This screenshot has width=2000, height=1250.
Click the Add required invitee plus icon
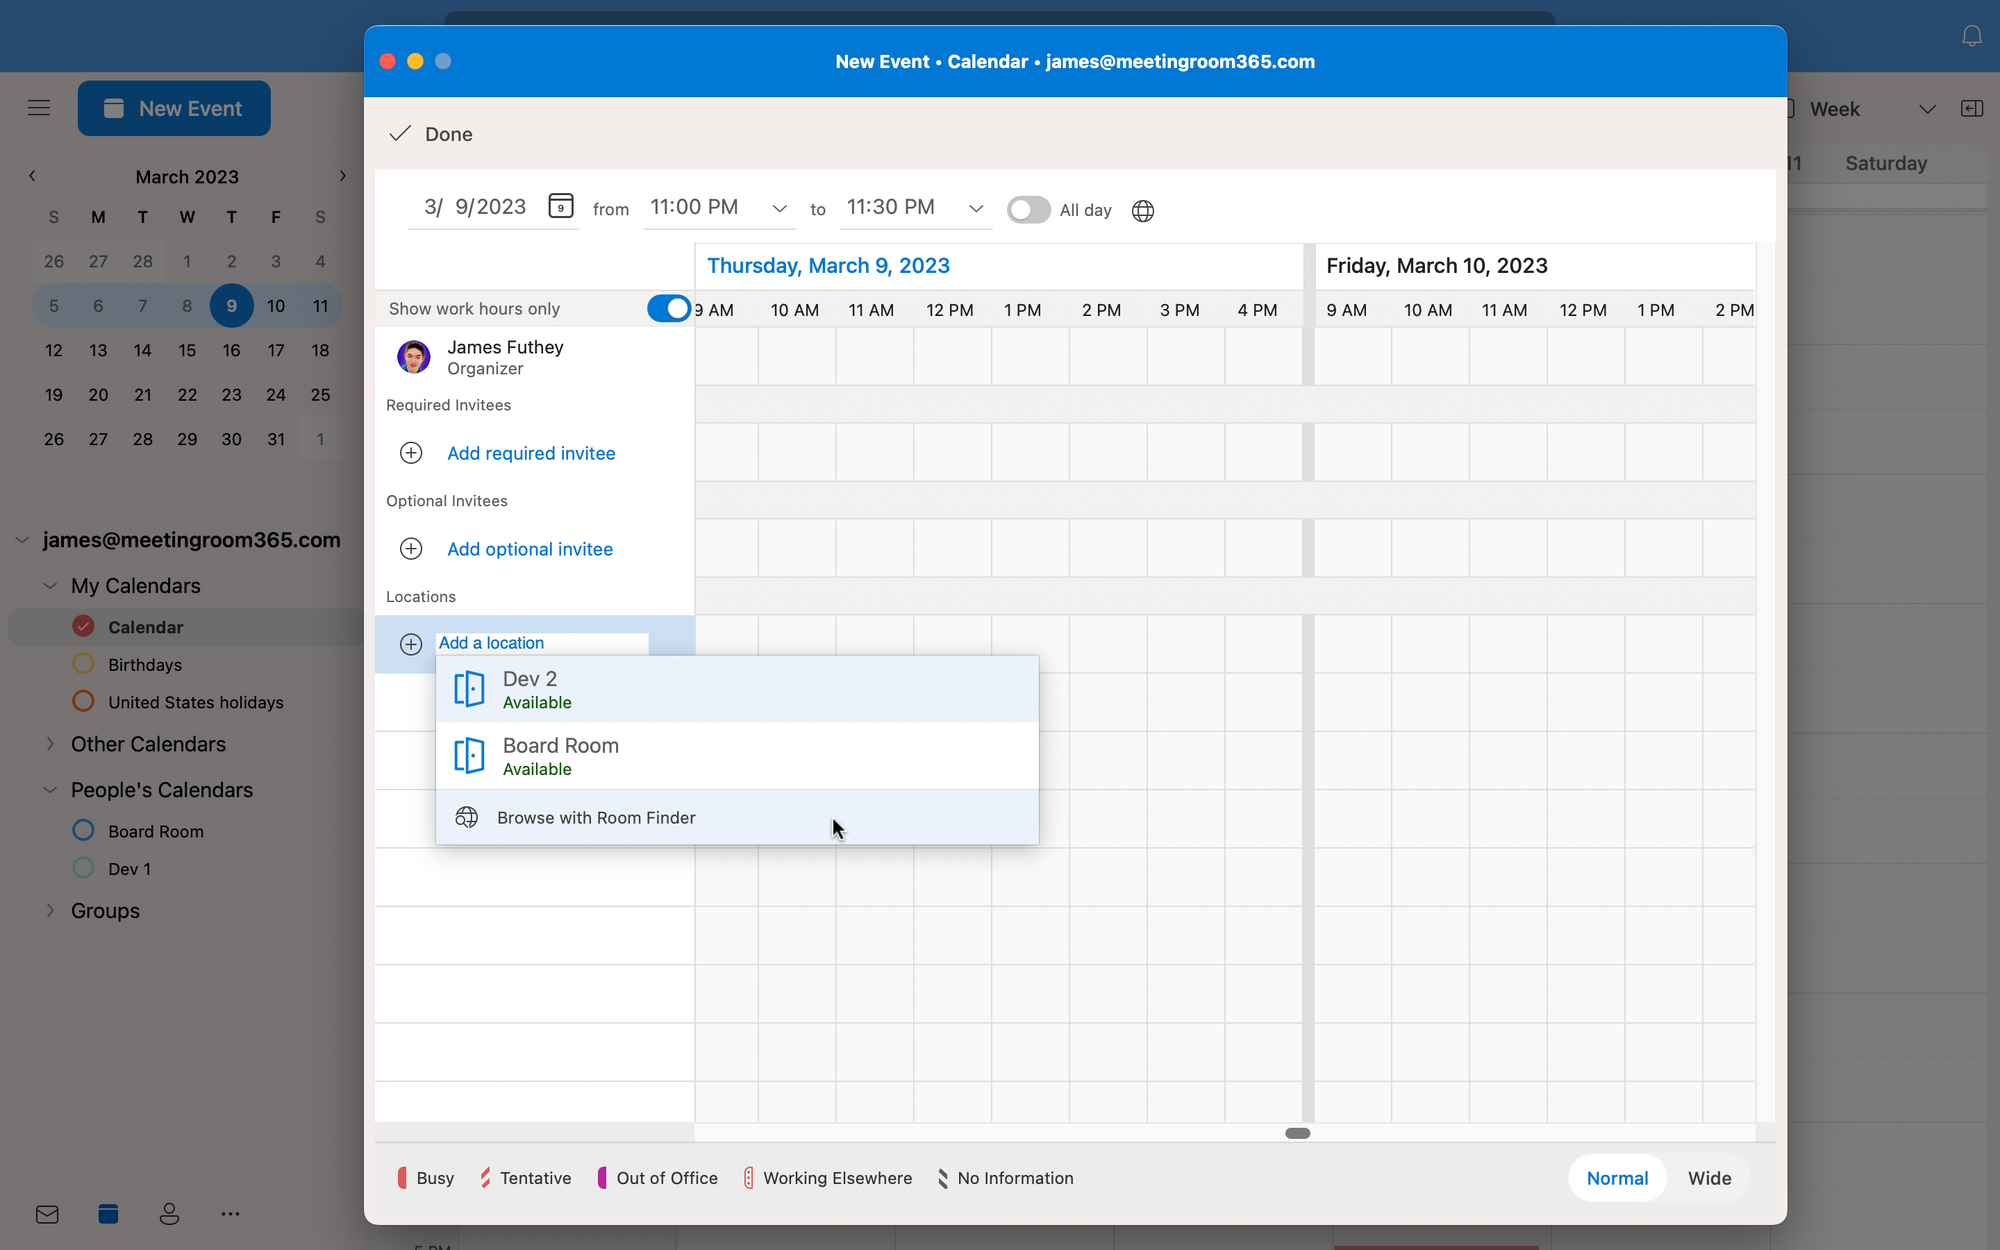[x=410, y=452]
